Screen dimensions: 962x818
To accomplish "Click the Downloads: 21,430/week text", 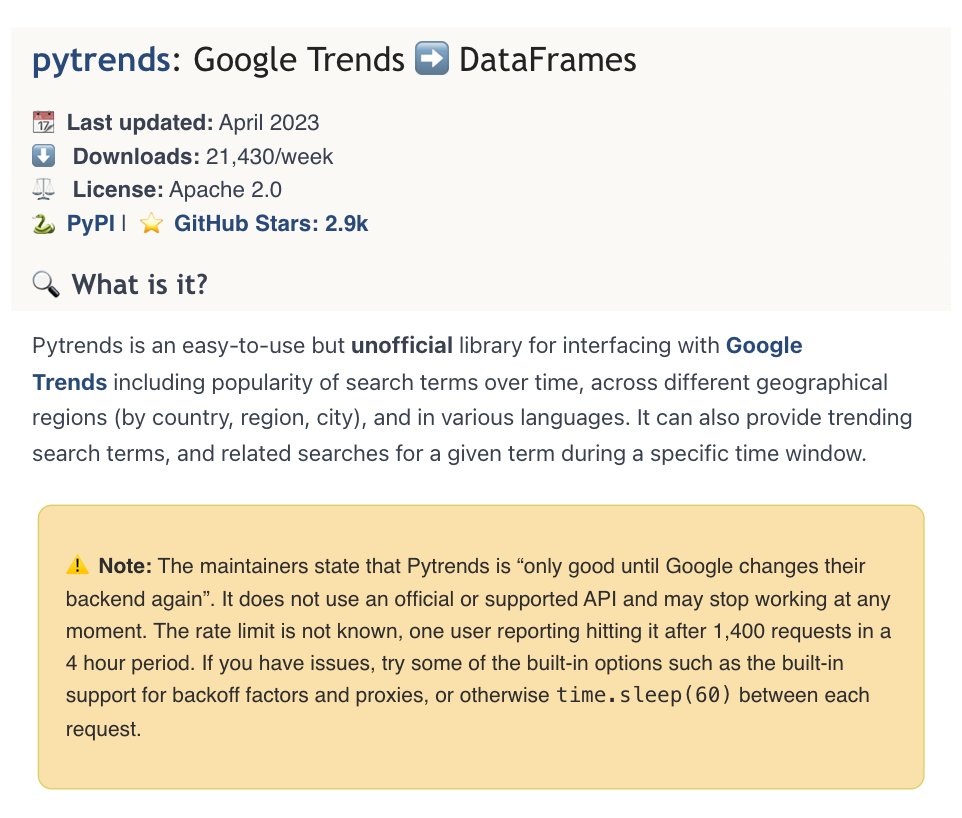I will click(202, 156).
